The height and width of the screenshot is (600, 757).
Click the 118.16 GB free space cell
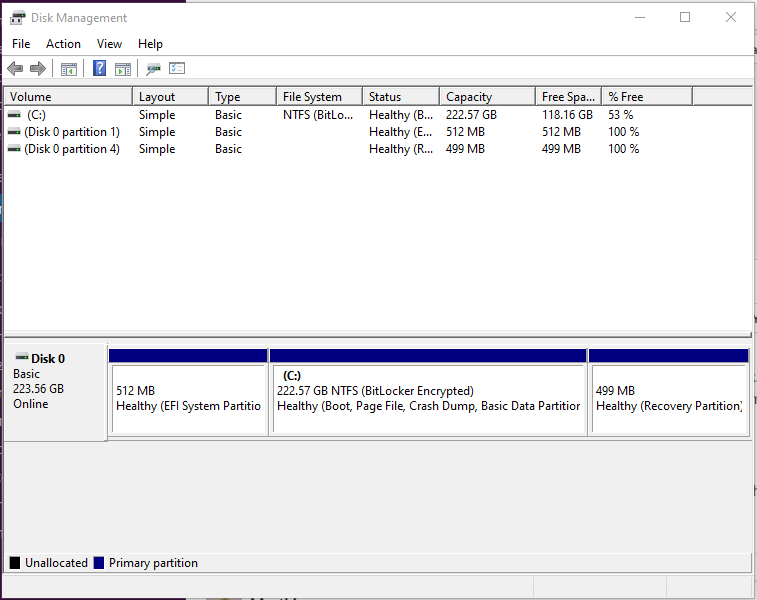[x=567, y=115]
